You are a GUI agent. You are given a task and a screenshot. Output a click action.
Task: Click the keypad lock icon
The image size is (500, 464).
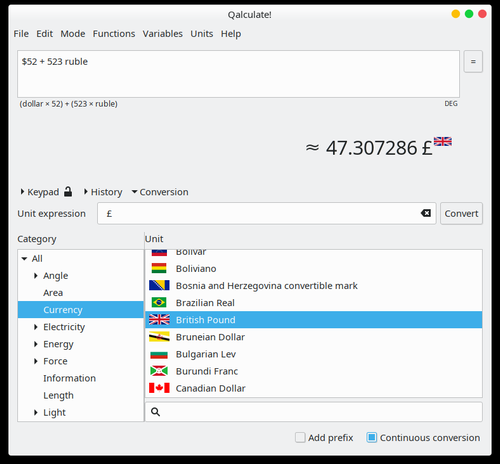coord(68,192)
